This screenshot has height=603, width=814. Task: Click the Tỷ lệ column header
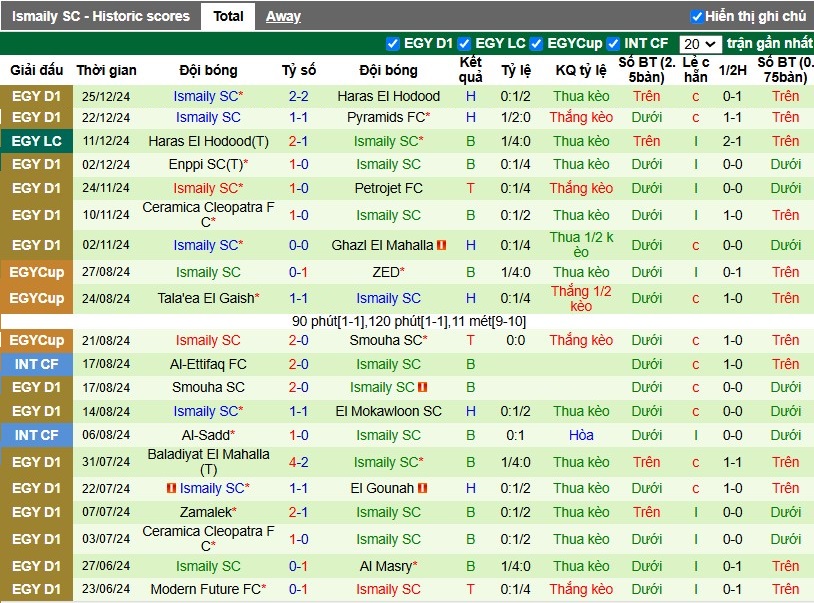click(515, 70)
